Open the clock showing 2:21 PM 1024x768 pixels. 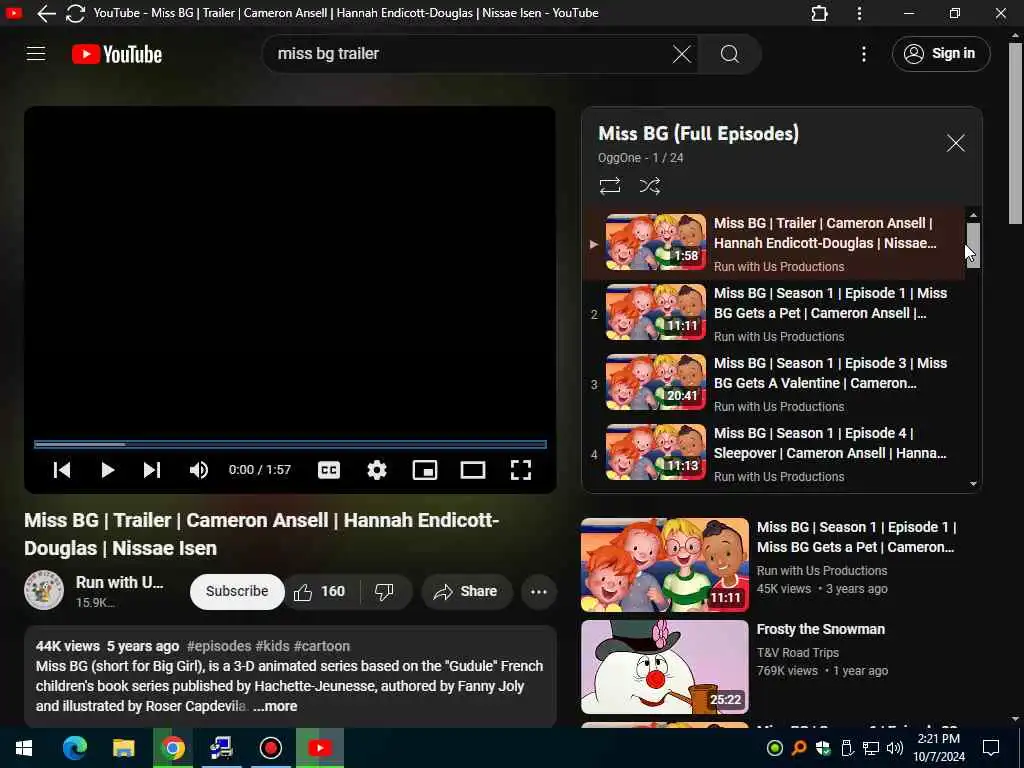[x=938, y=748]
